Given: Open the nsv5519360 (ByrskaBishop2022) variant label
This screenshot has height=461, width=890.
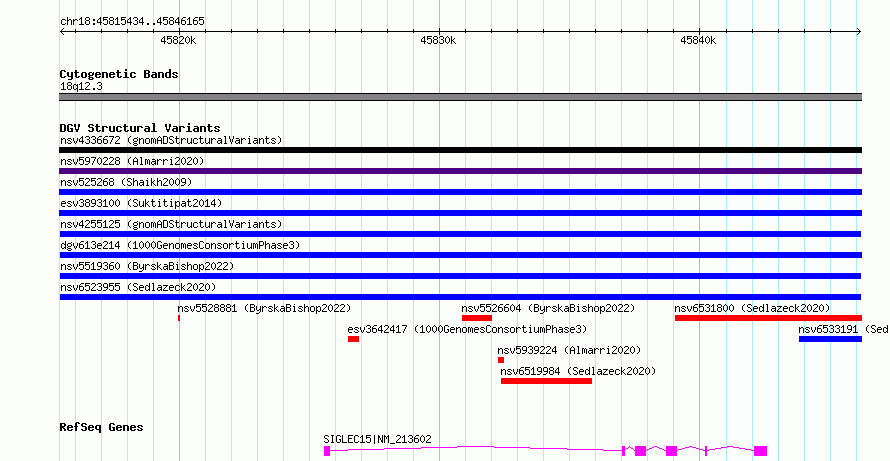Looking at the screenshot, I should 147,266.
